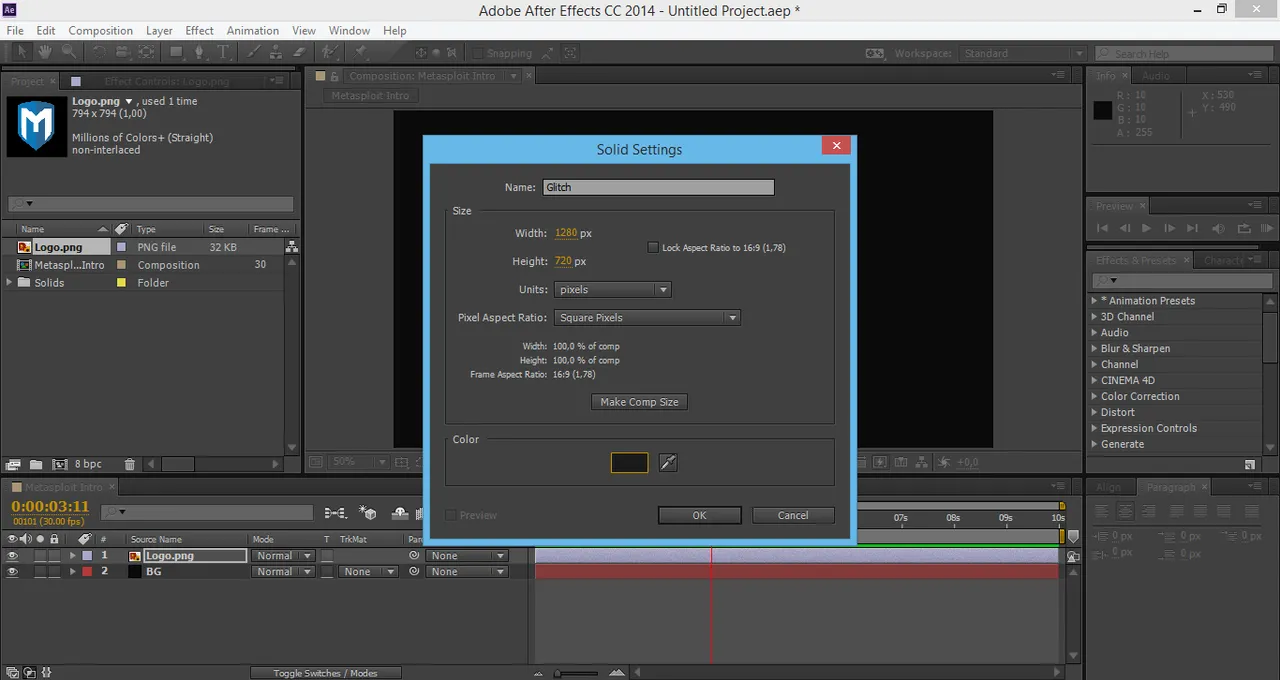
Task: Click the Name field containing Glitch
Action: 658,187
